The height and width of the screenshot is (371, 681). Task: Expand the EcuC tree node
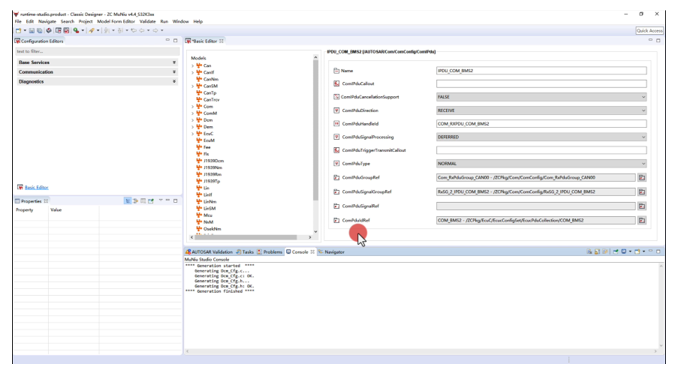(193, 133)
